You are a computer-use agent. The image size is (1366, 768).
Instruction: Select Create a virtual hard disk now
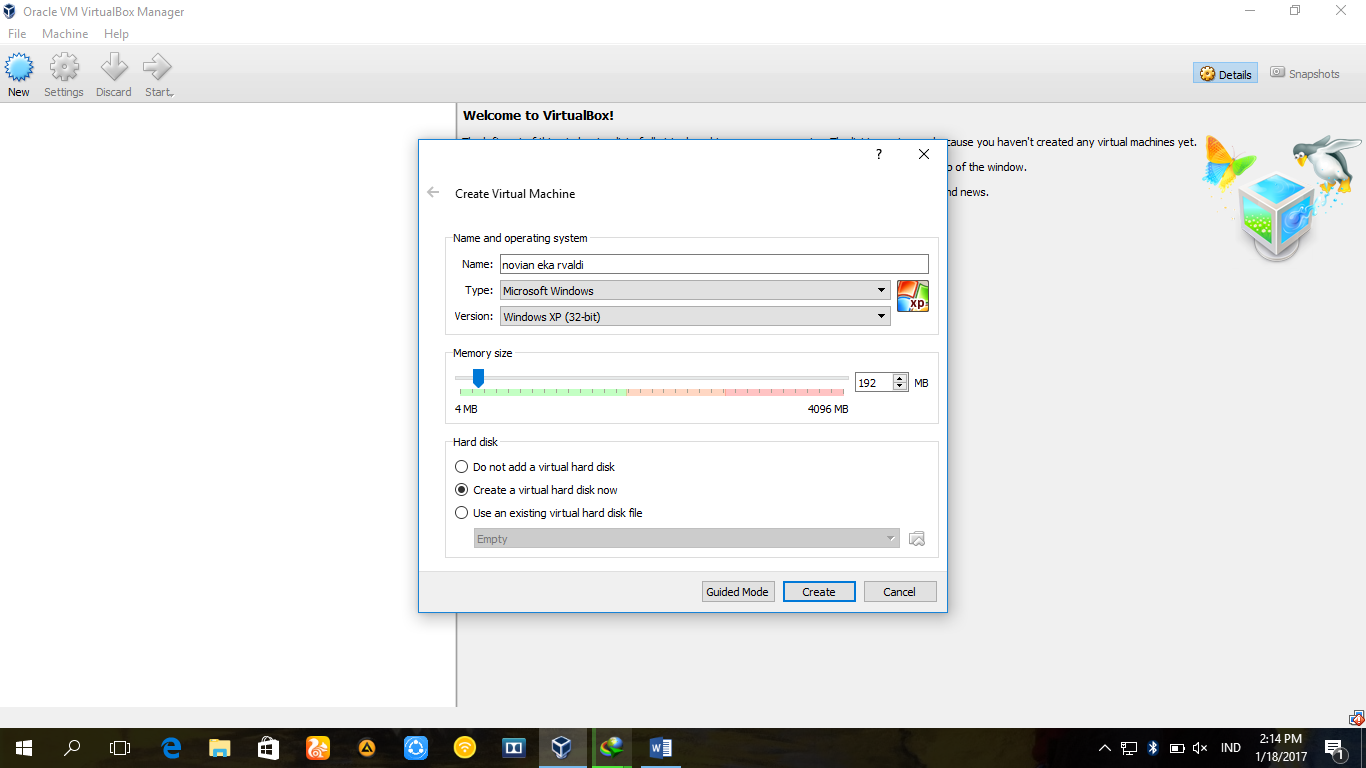tap(461, 489)
